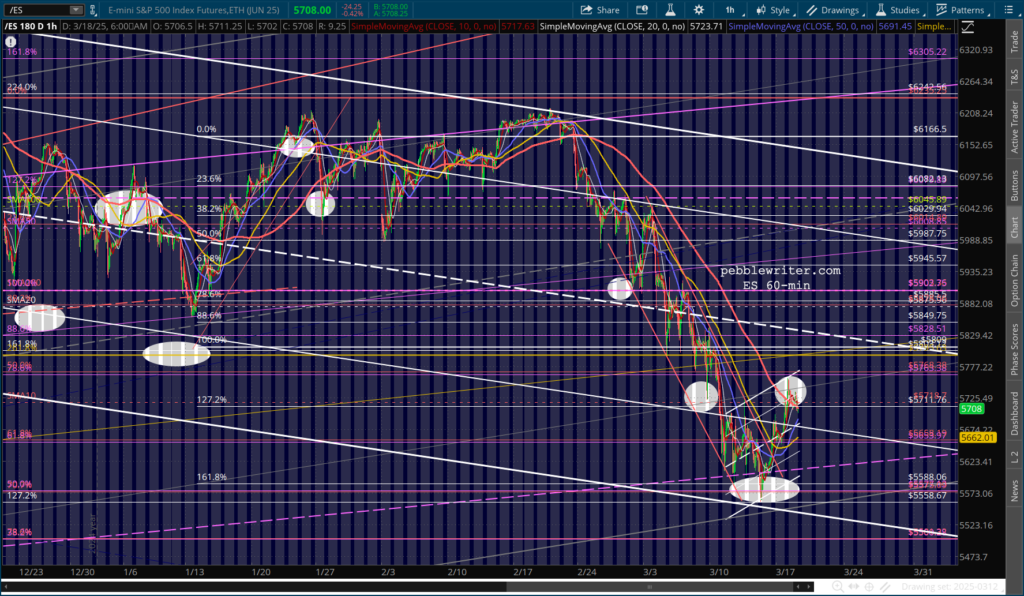Open the list menu icon at top right

click(1013, 9)
